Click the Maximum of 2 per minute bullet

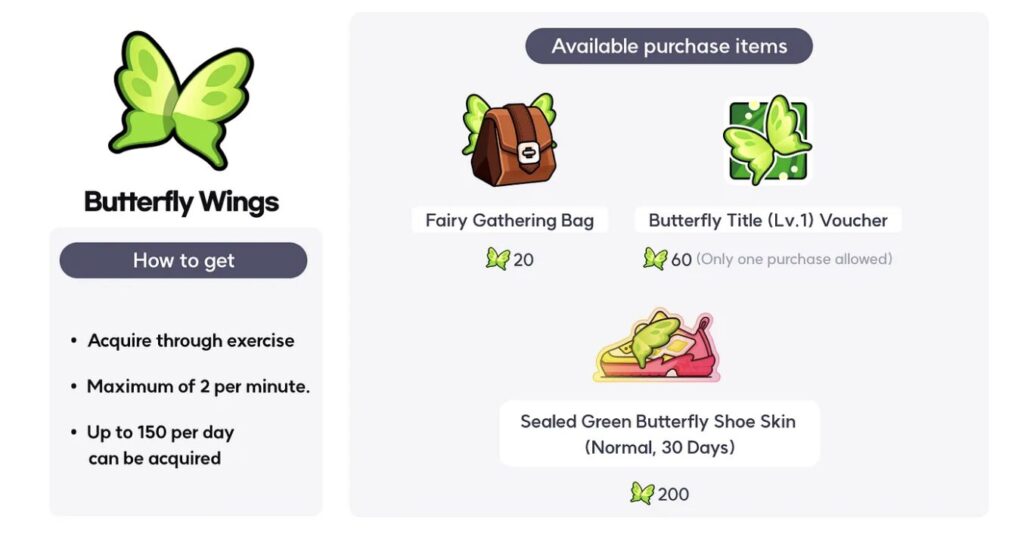coord(191,386)
